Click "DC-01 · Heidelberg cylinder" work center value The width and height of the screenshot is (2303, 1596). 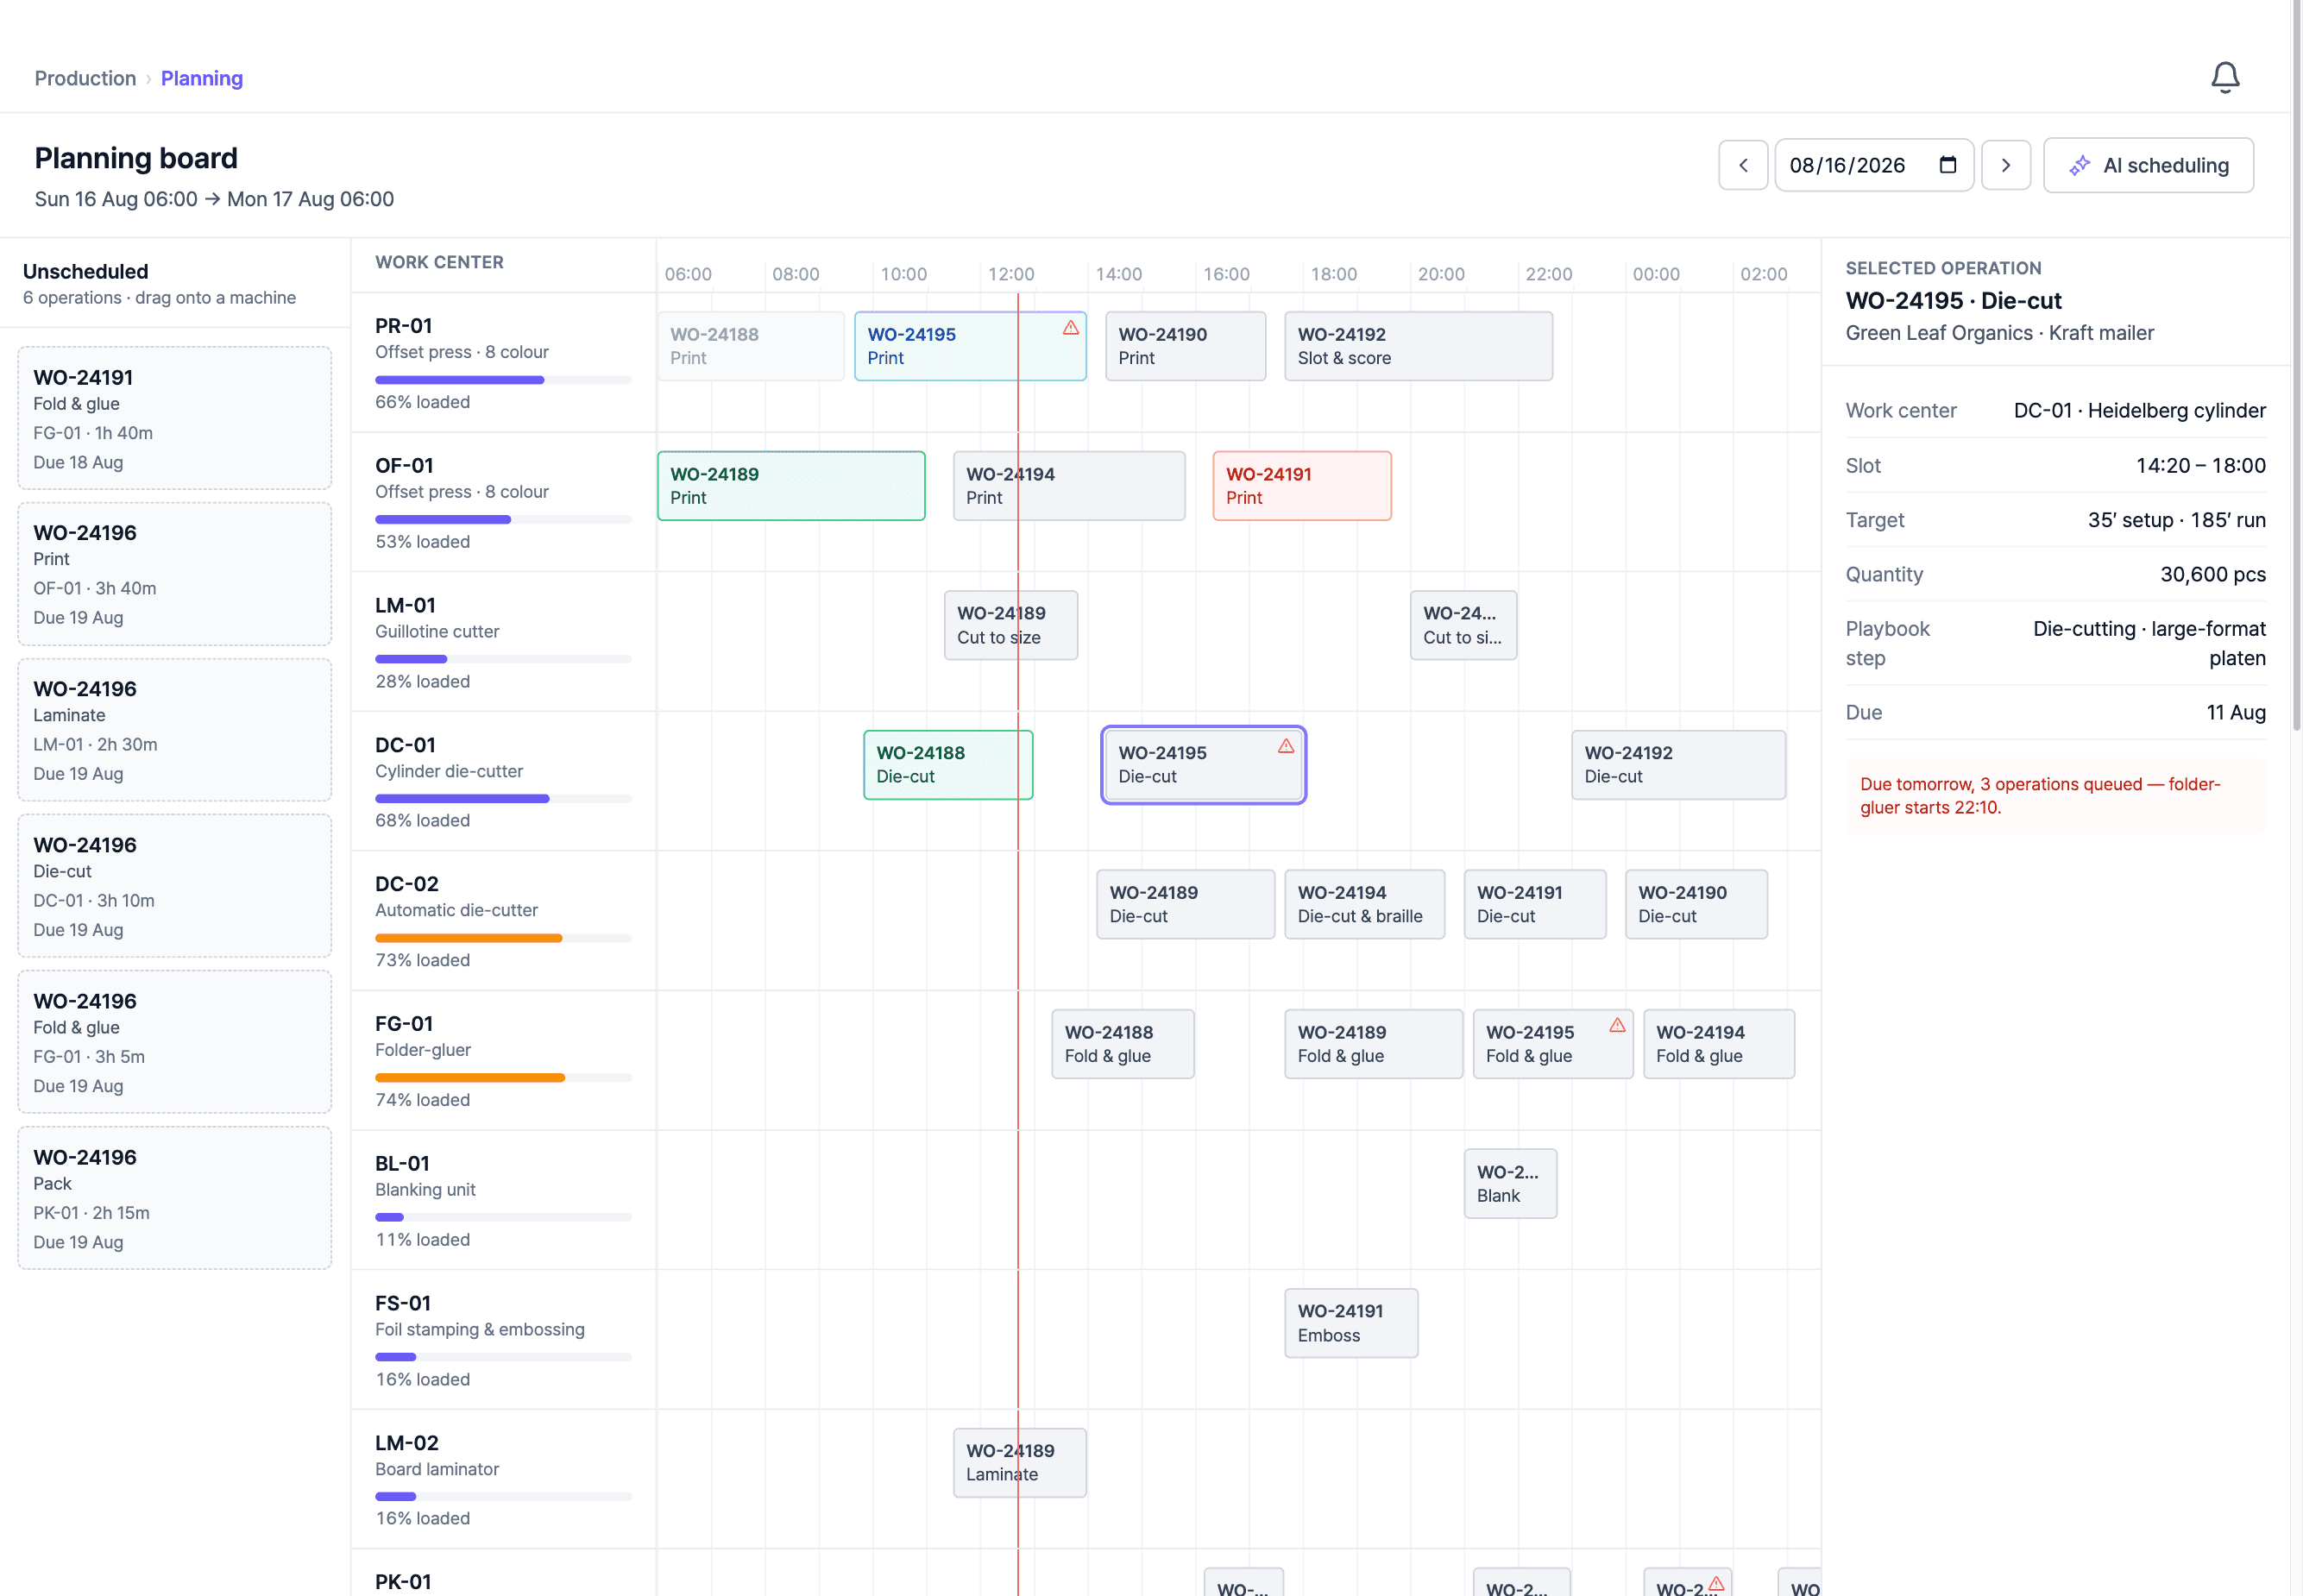pos(2139,411)
